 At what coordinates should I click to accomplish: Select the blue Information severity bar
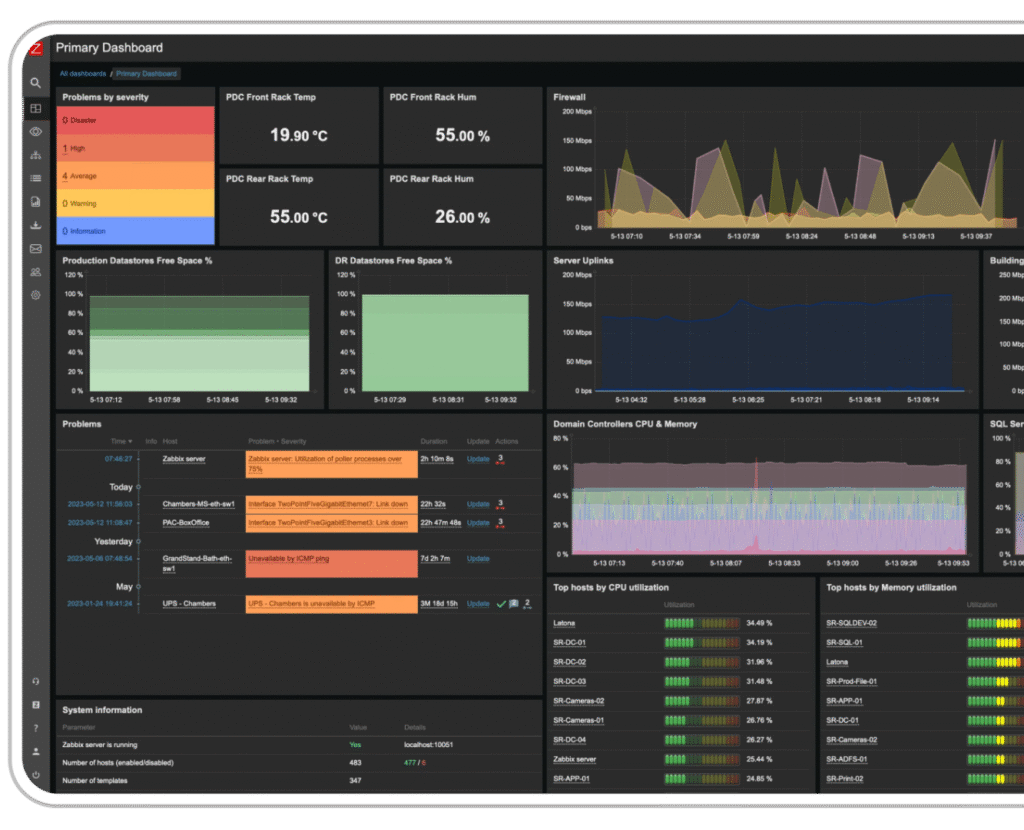click(x=136, y=231)
